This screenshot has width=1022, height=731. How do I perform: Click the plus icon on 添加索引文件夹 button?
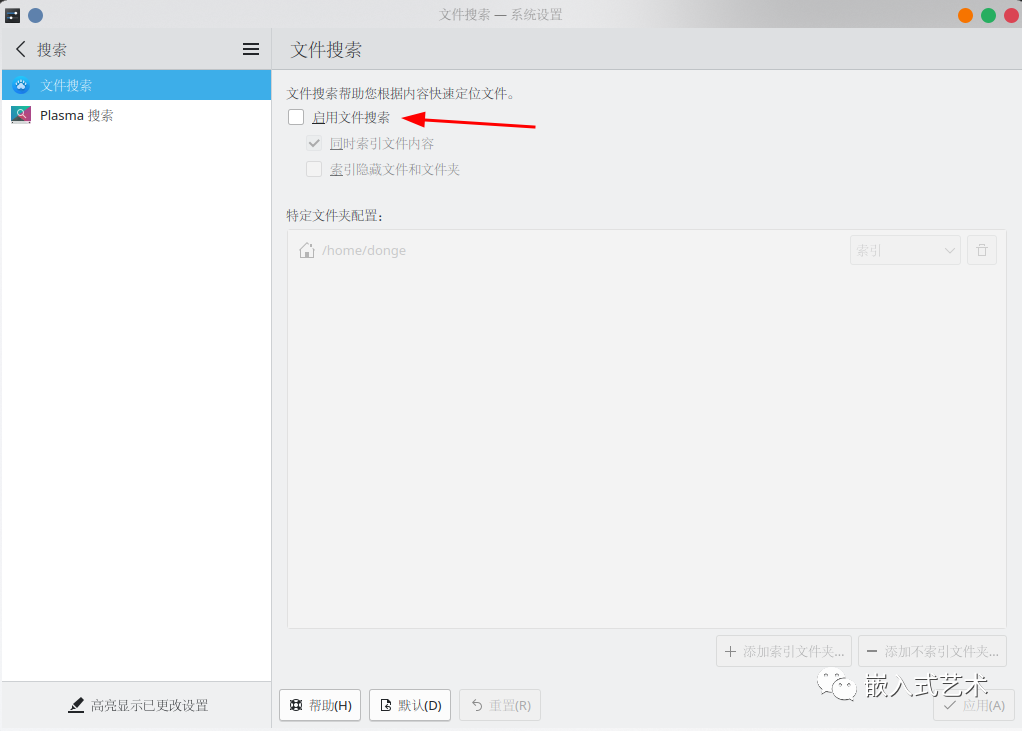click(729, 650)
